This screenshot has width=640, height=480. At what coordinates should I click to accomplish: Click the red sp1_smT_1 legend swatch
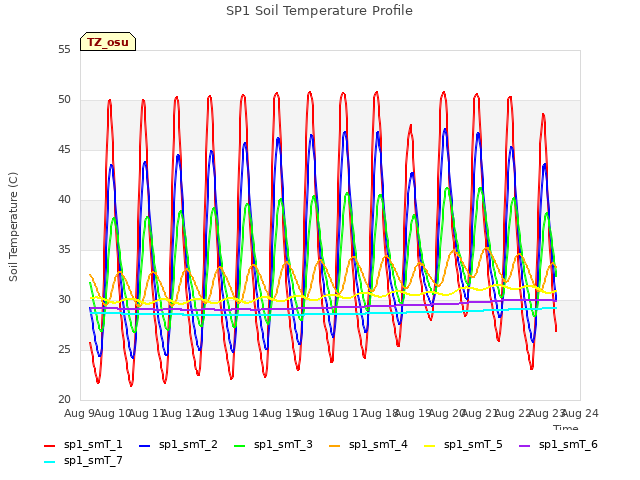(x=49, y=446)
